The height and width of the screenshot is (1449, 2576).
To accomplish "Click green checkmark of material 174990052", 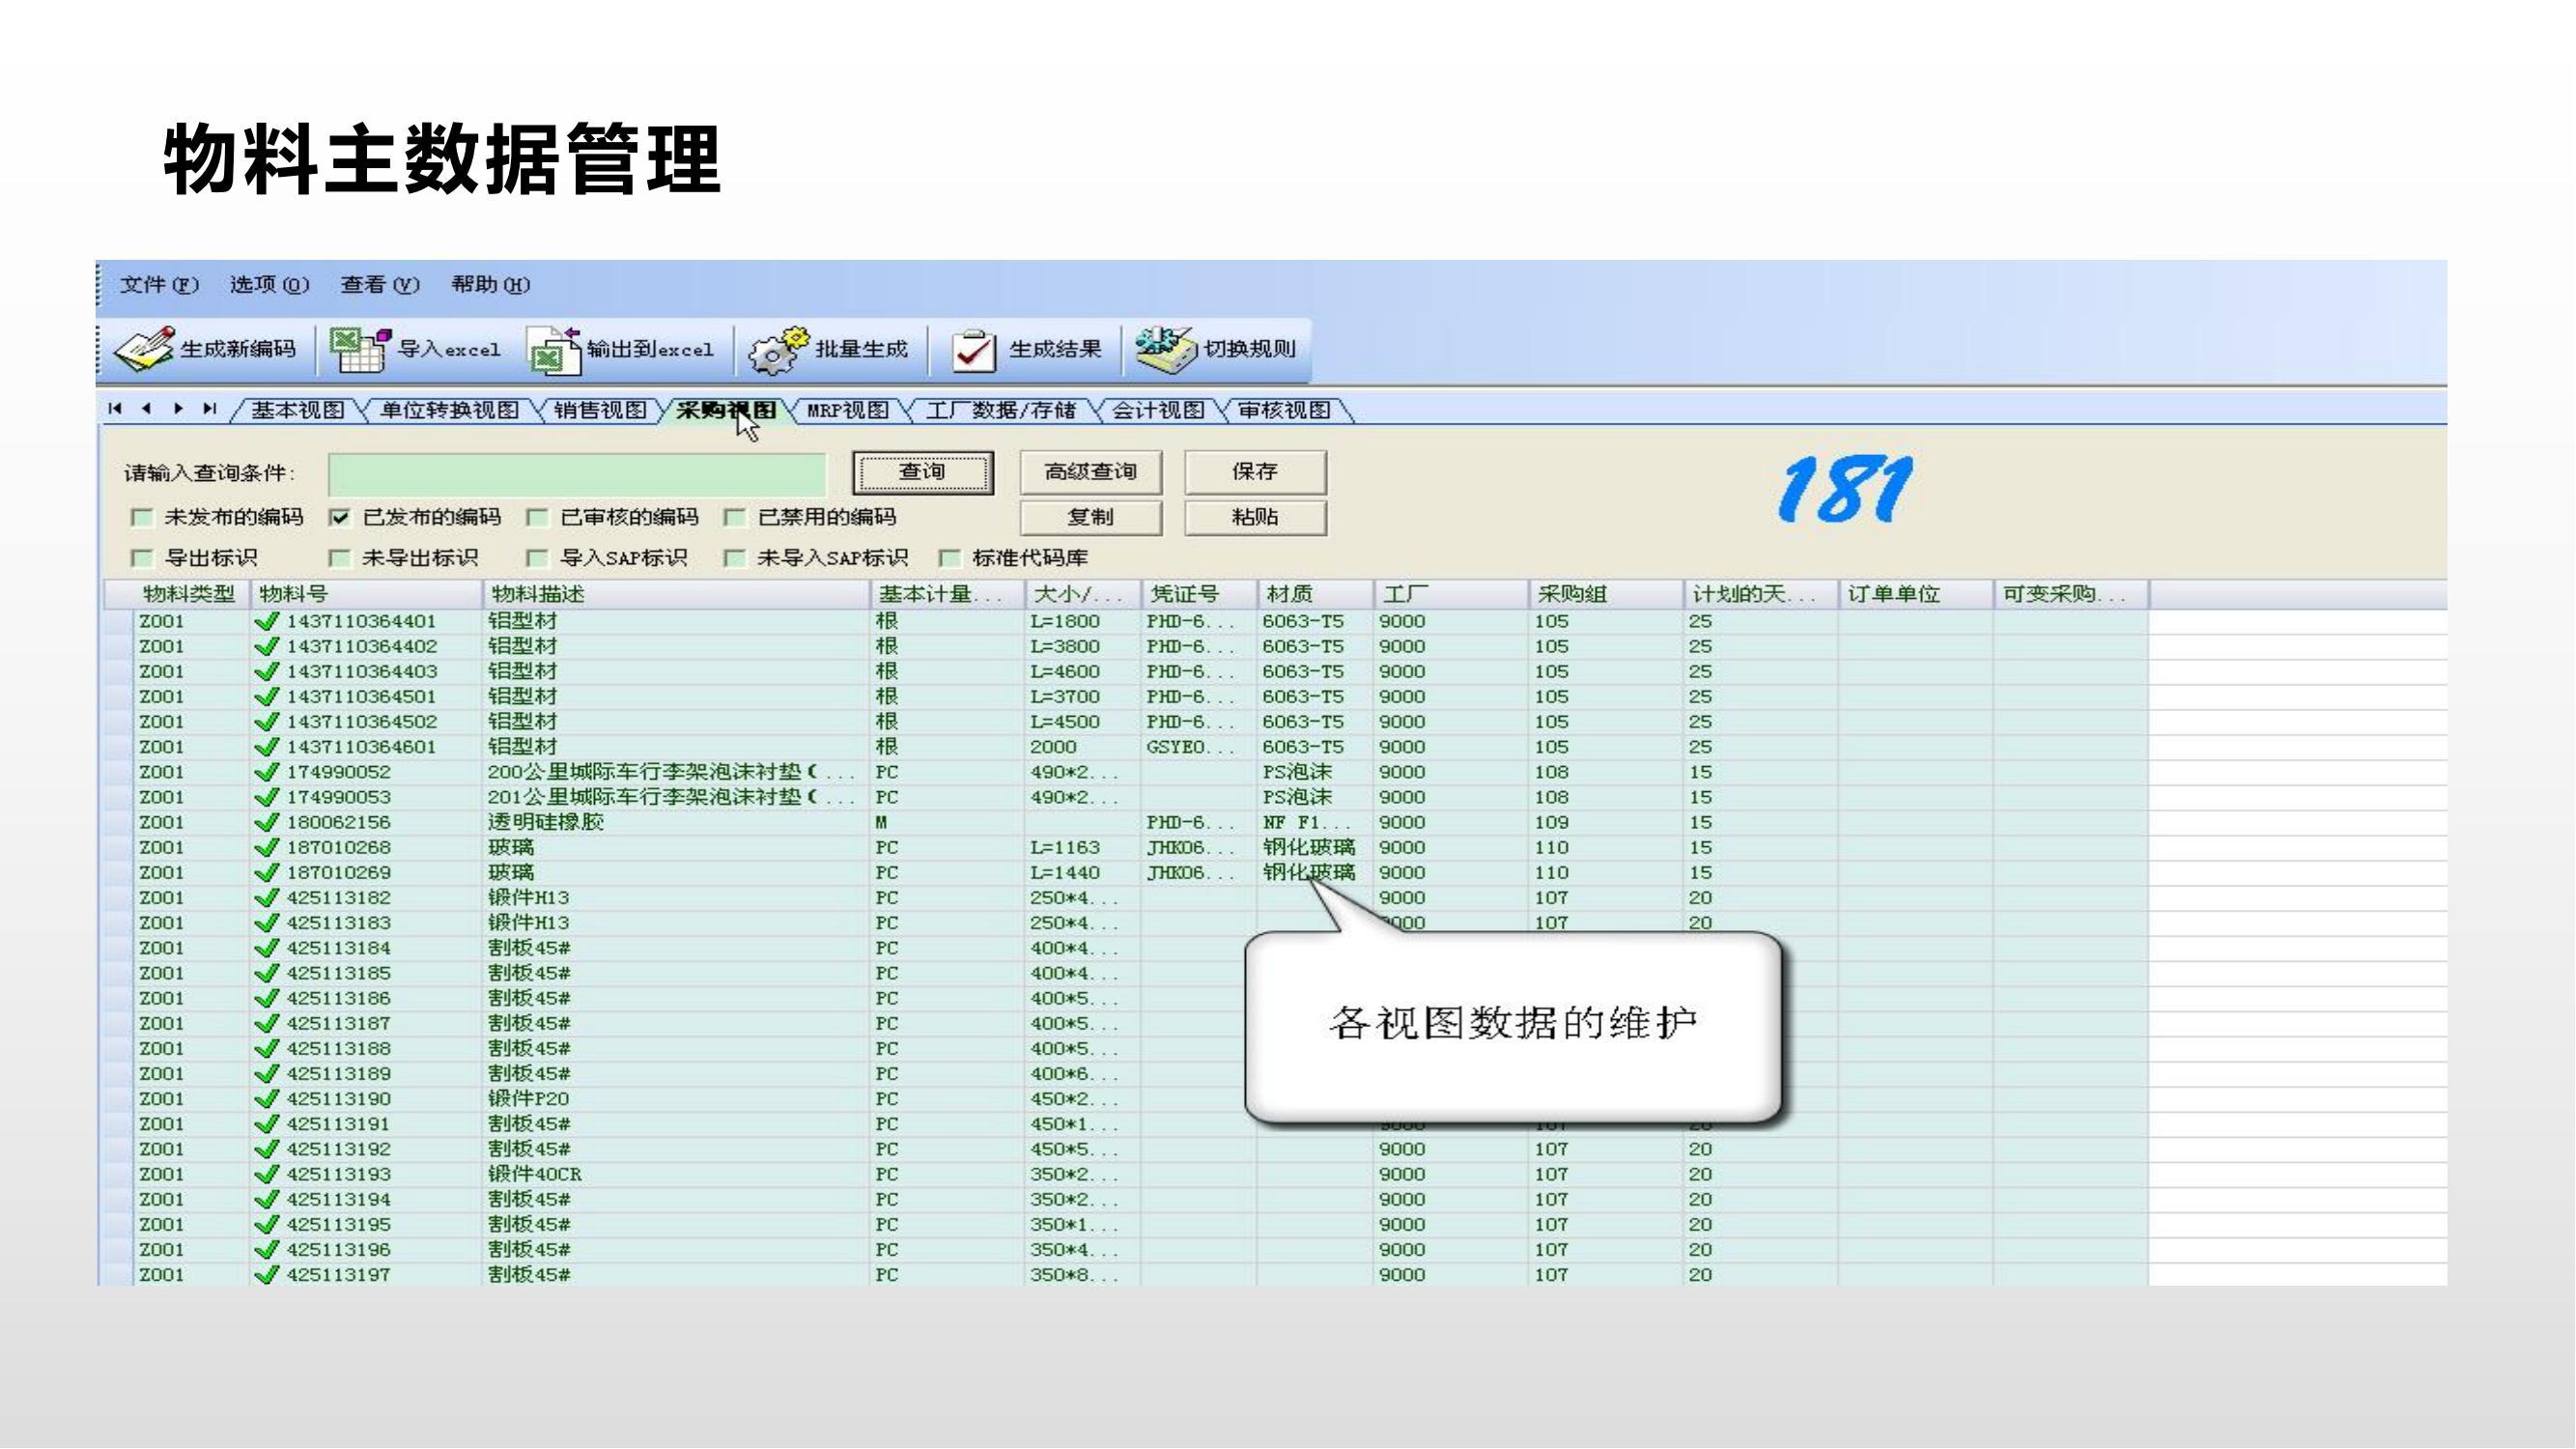I will coord(267,772).
